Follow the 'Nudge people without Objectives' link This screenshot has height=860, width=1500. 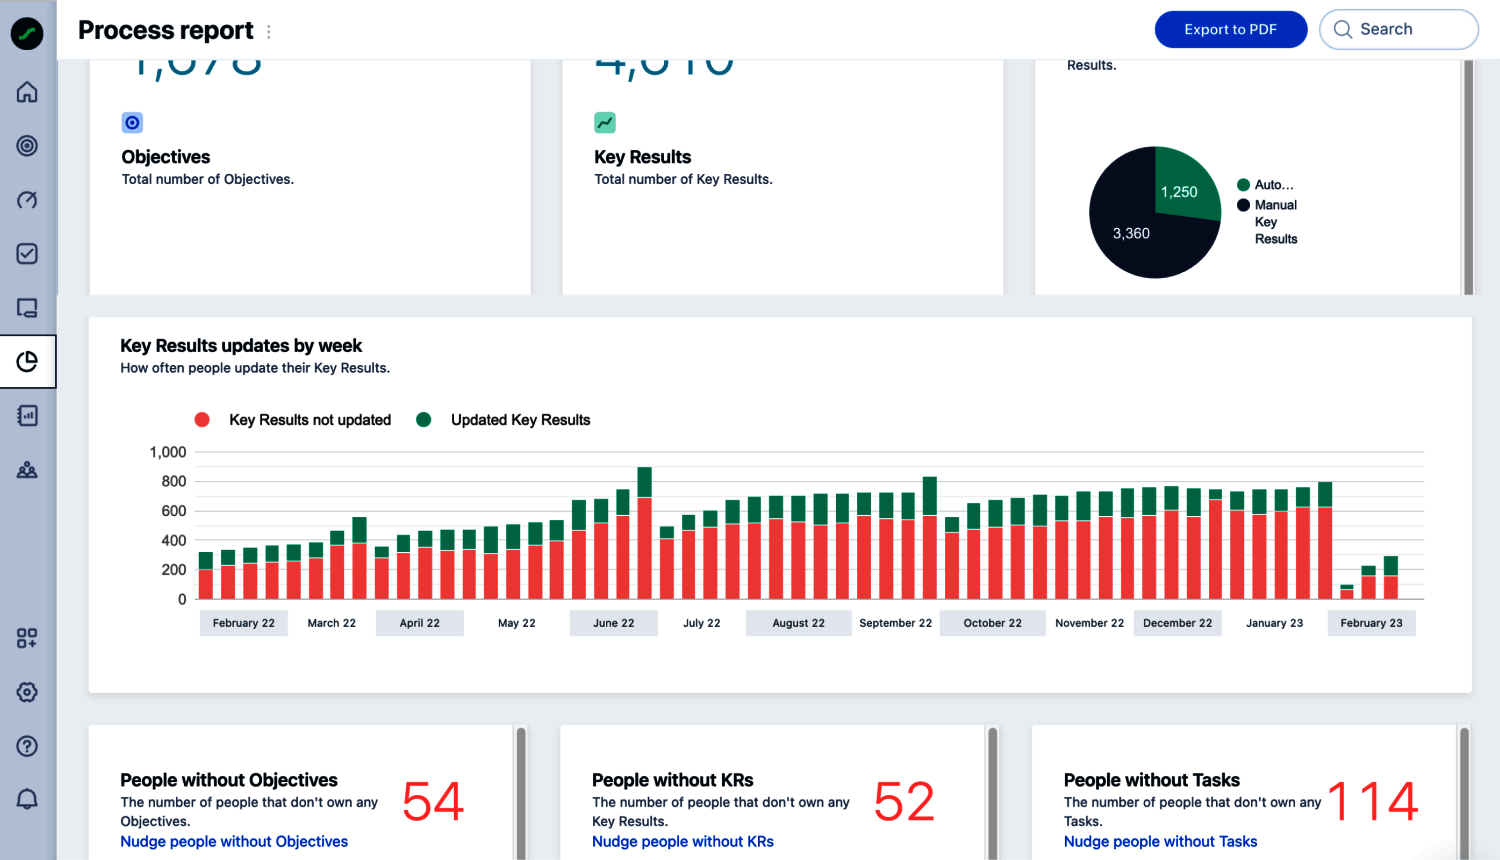233,841
